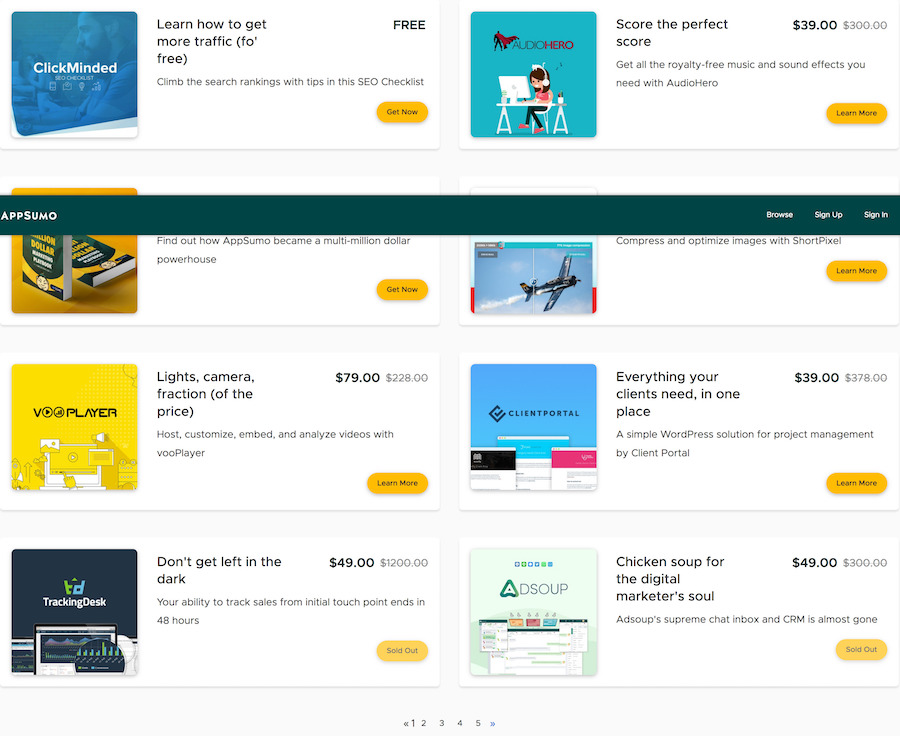
Task: Click the Adsoup product image
Action: 533,612
